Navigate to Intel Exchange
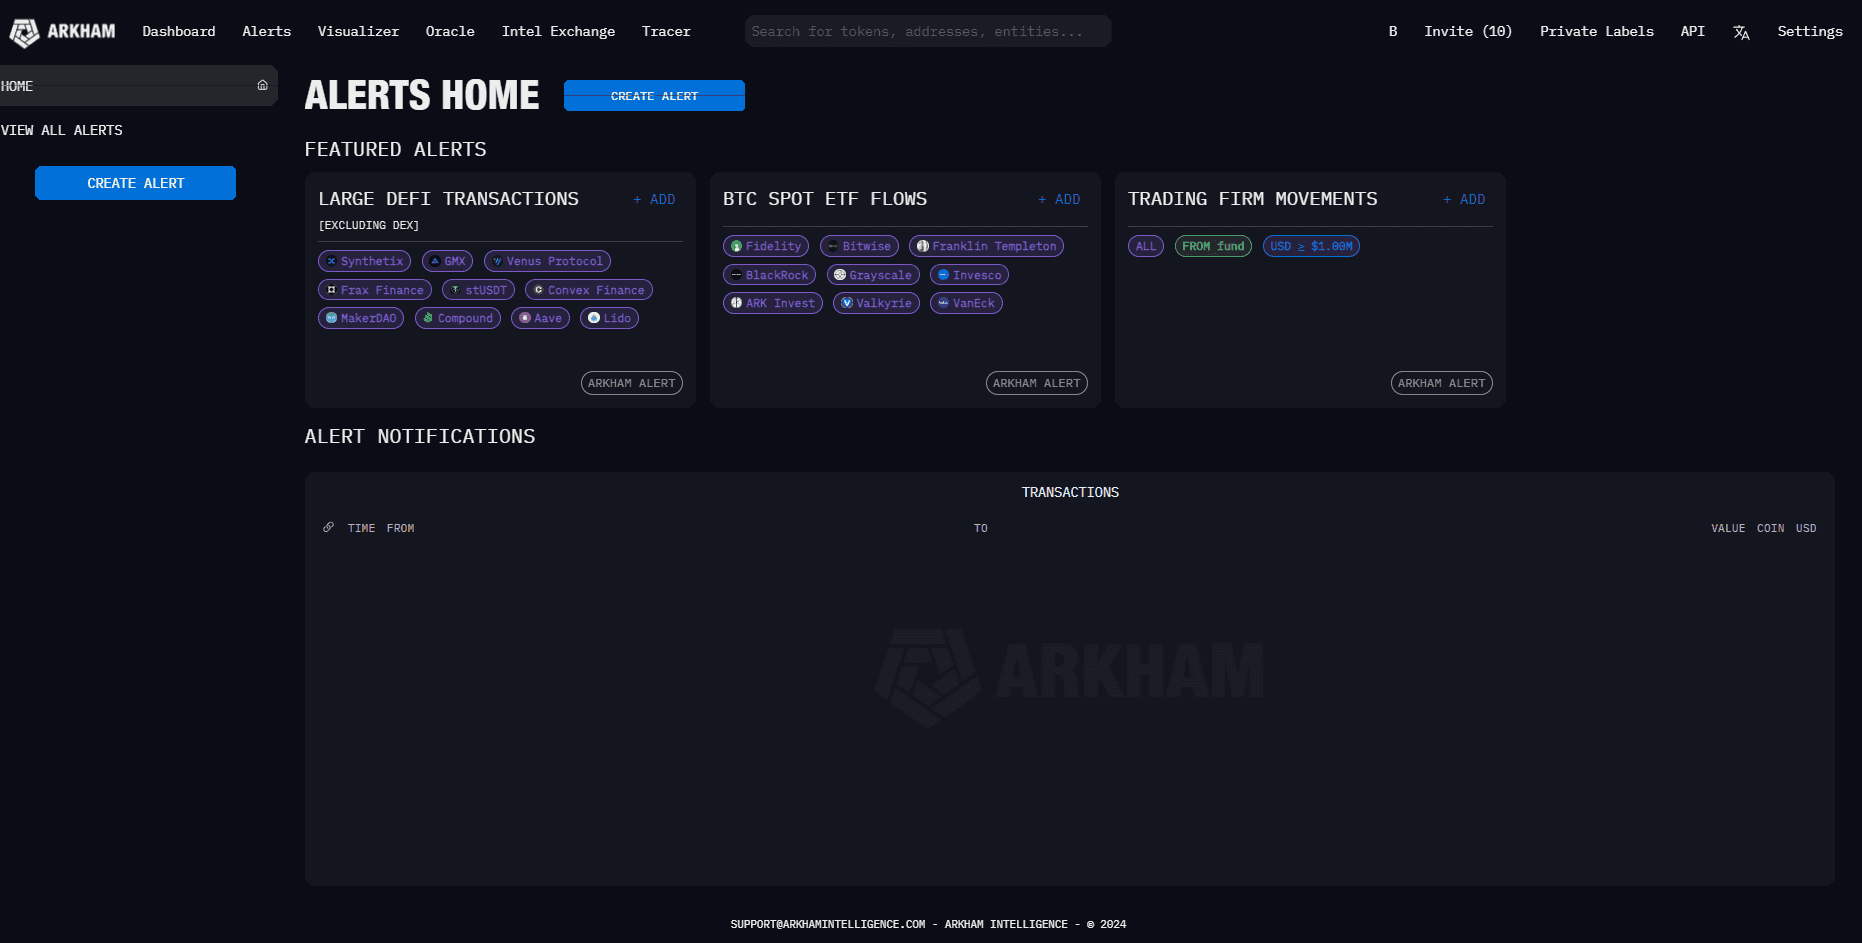The image size is (1862, 943). 558,32
